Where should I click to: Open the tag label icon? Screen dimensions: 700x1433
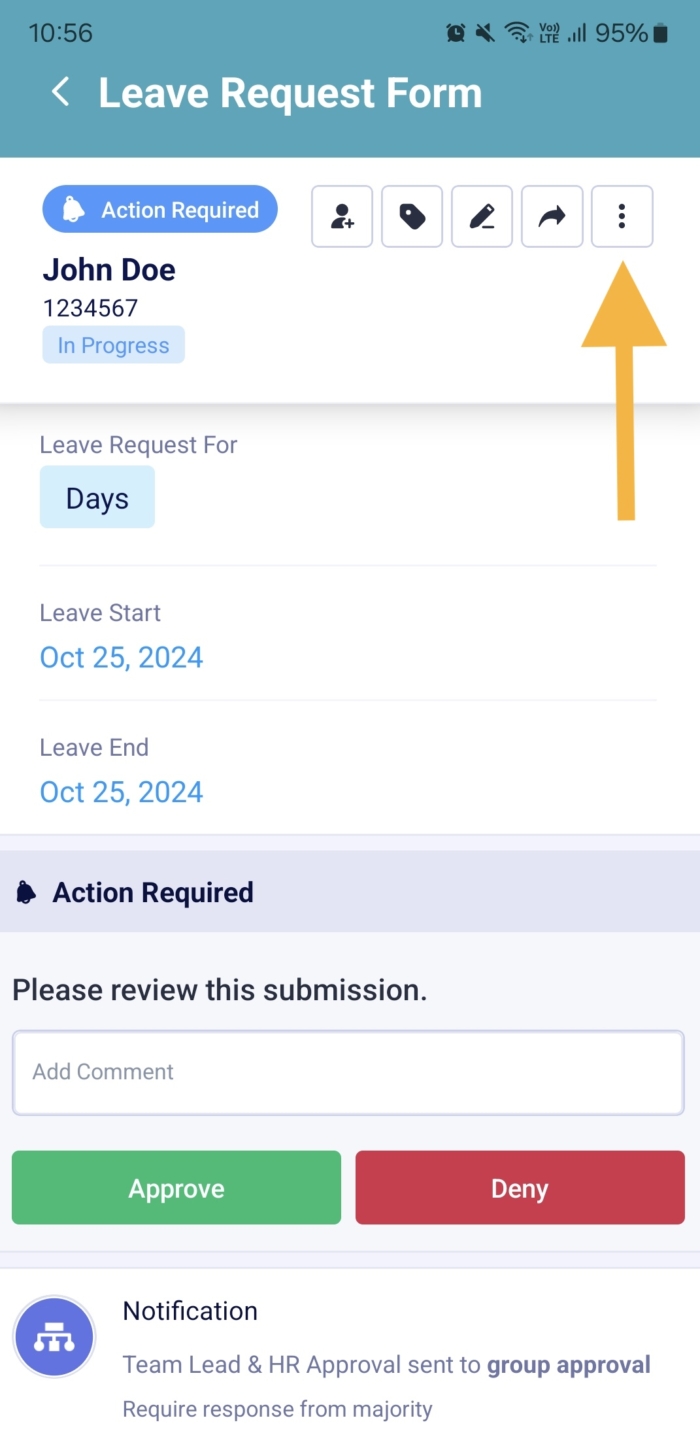[412, 216]
